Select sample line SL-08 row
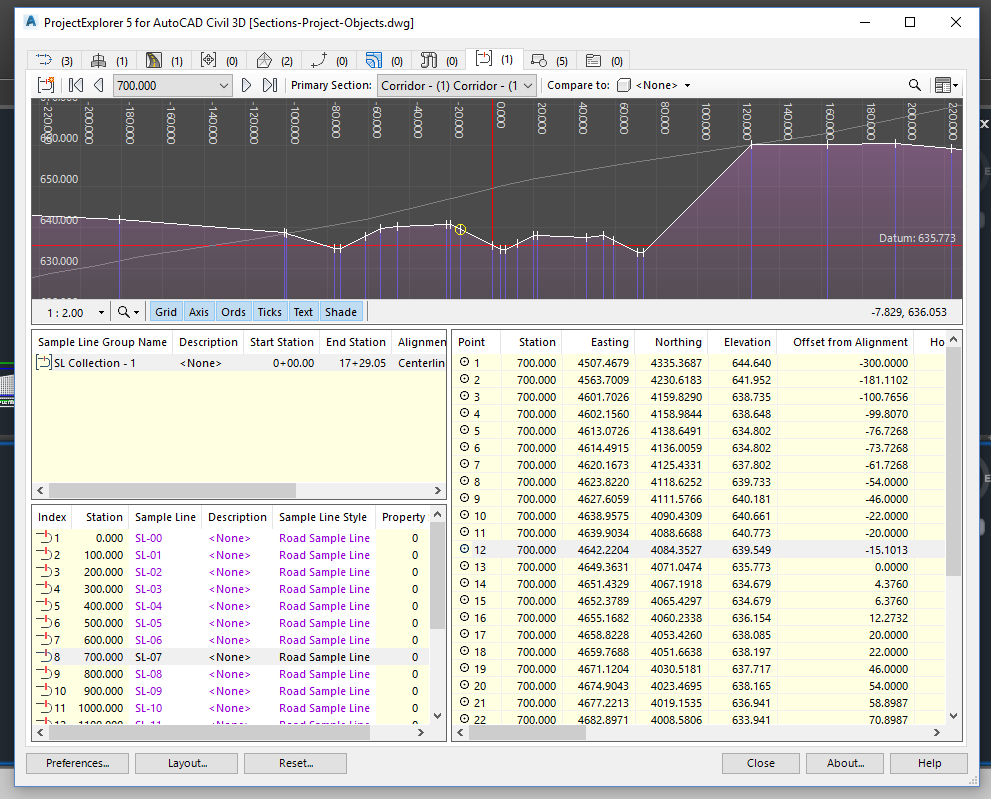Viewport: 991px width, 799px height. click(x=231, y=674)
